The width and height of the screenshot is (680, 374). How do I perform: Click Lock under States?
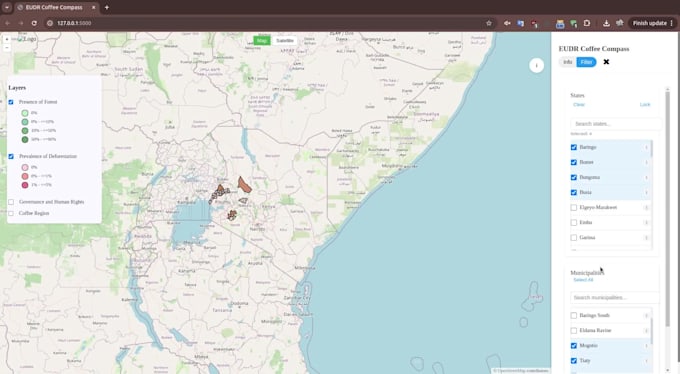pyautogui.click(x=645, y=105)
